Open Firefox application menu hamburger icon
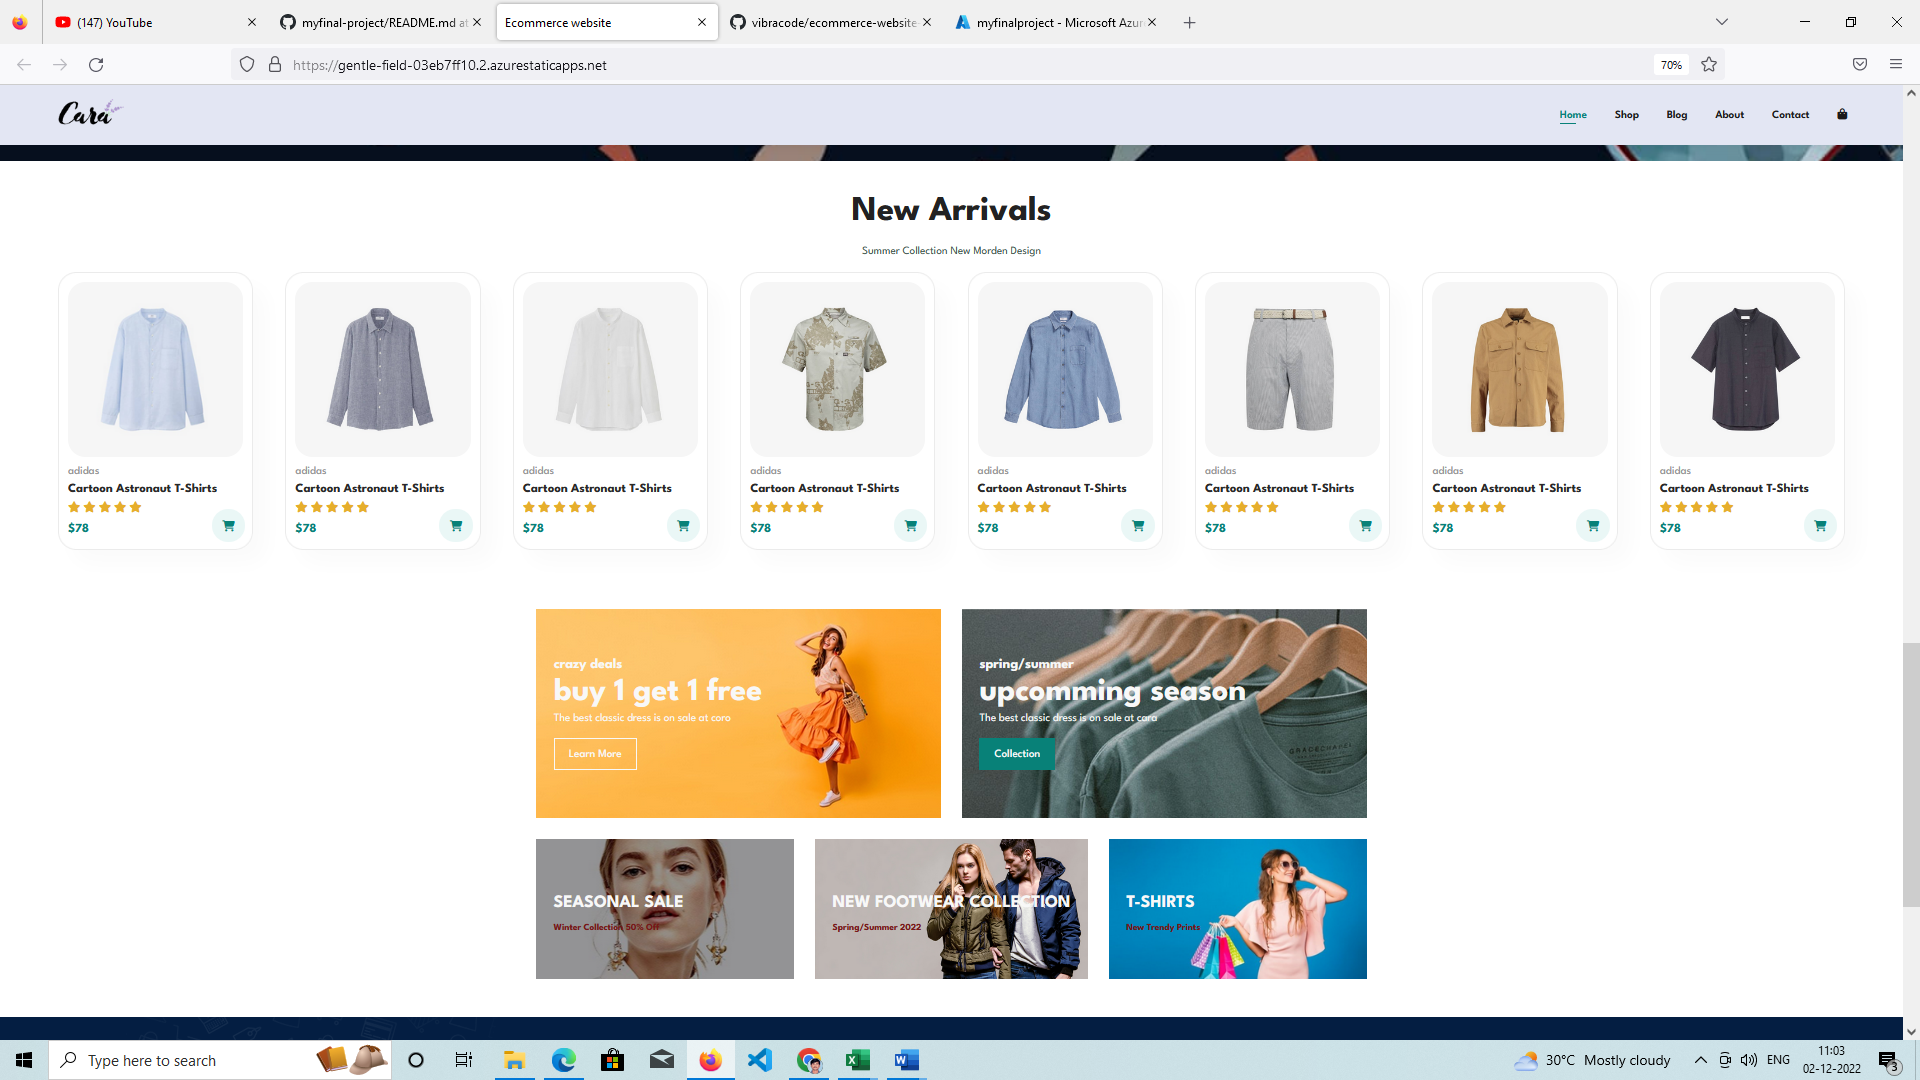 pyautogui.click(x=1896, y=65)
